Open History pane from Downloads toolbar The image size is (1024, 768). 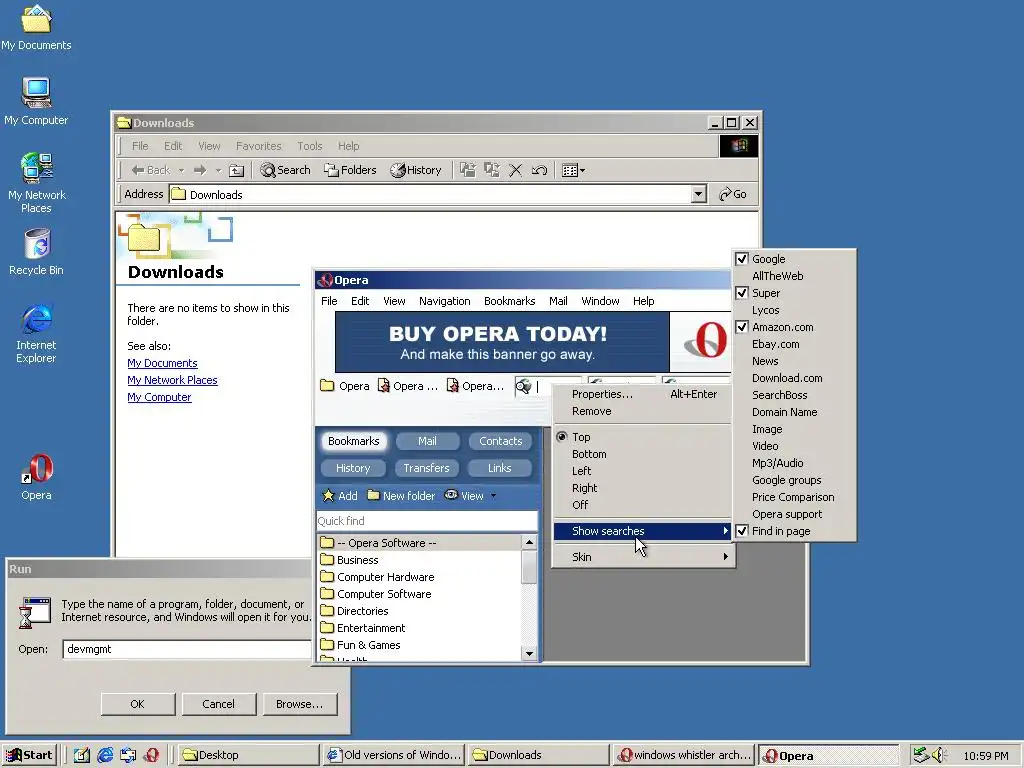pyautogui.click(x=416, y=170)
